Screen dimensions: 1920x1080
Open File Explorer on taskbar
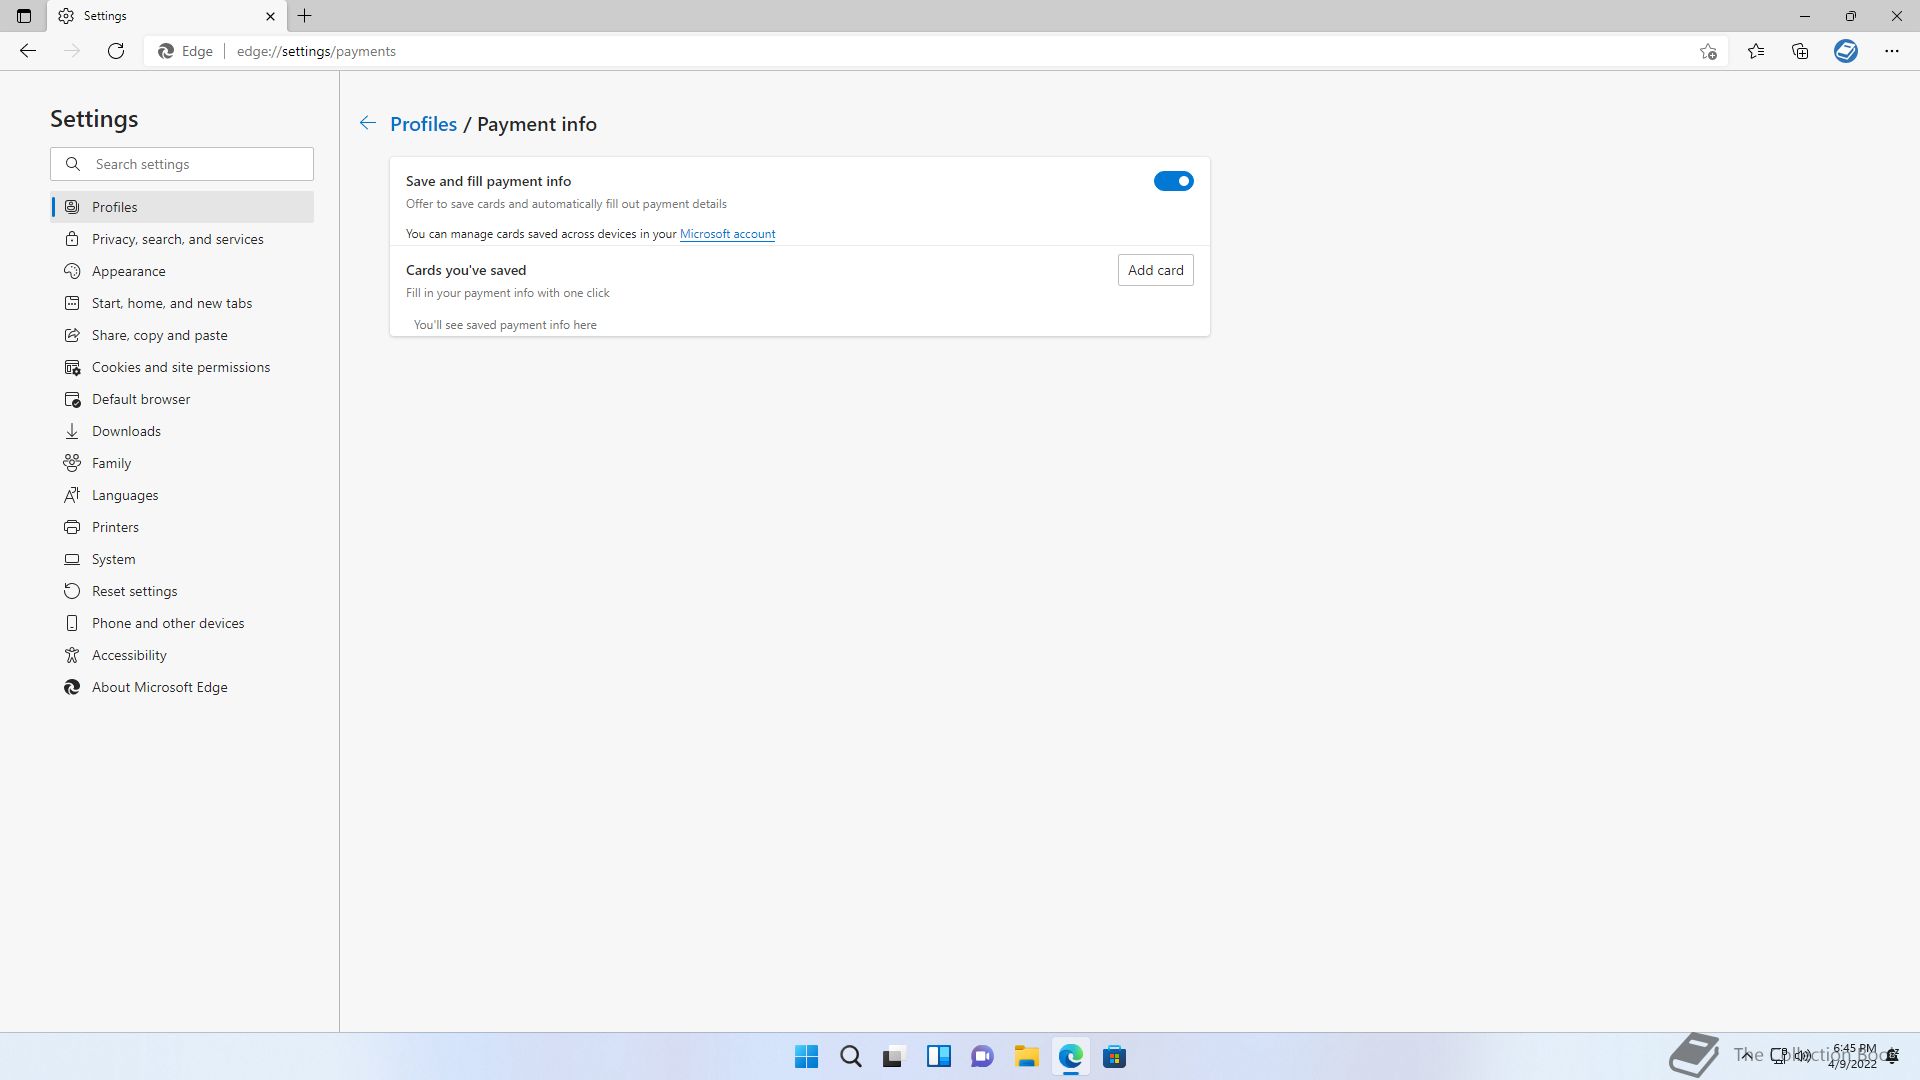[x=1026, y=1056]
